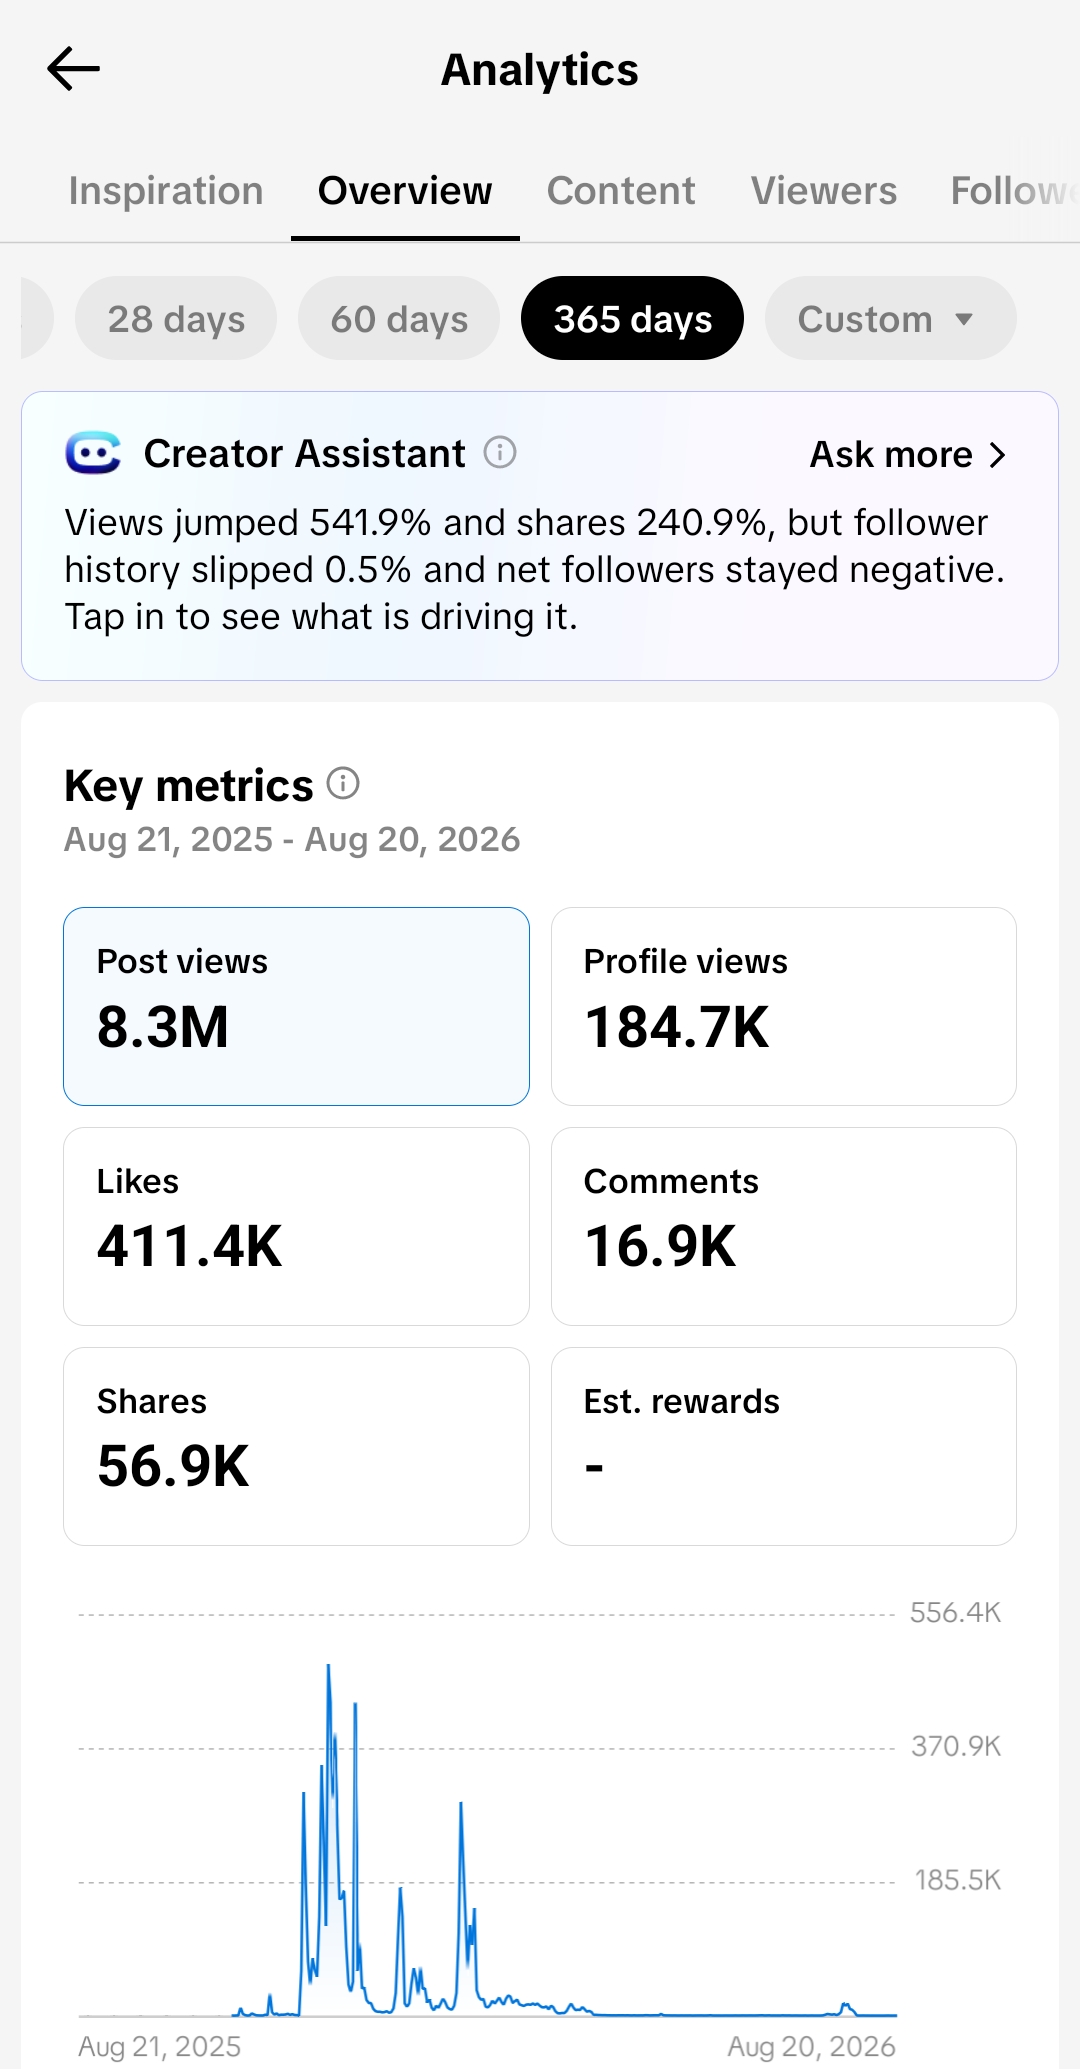This screenshot has width=1080, height=2069.
Task: Select the 60 days filter
Action: (x=399, y=319)
